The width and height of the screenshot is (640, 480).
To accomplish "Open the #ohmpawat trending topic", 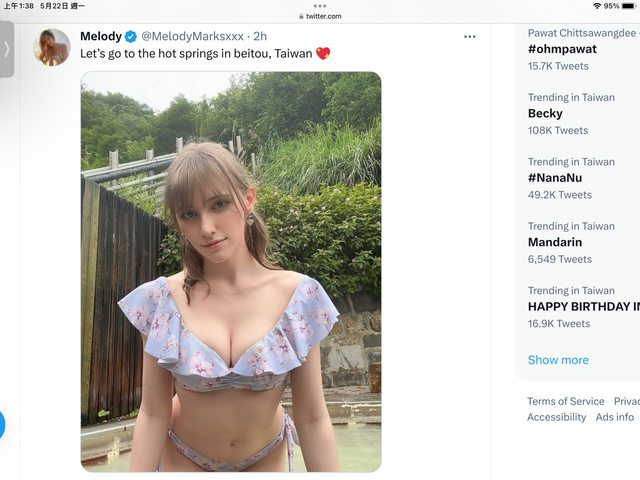I will tap(563, 49).
